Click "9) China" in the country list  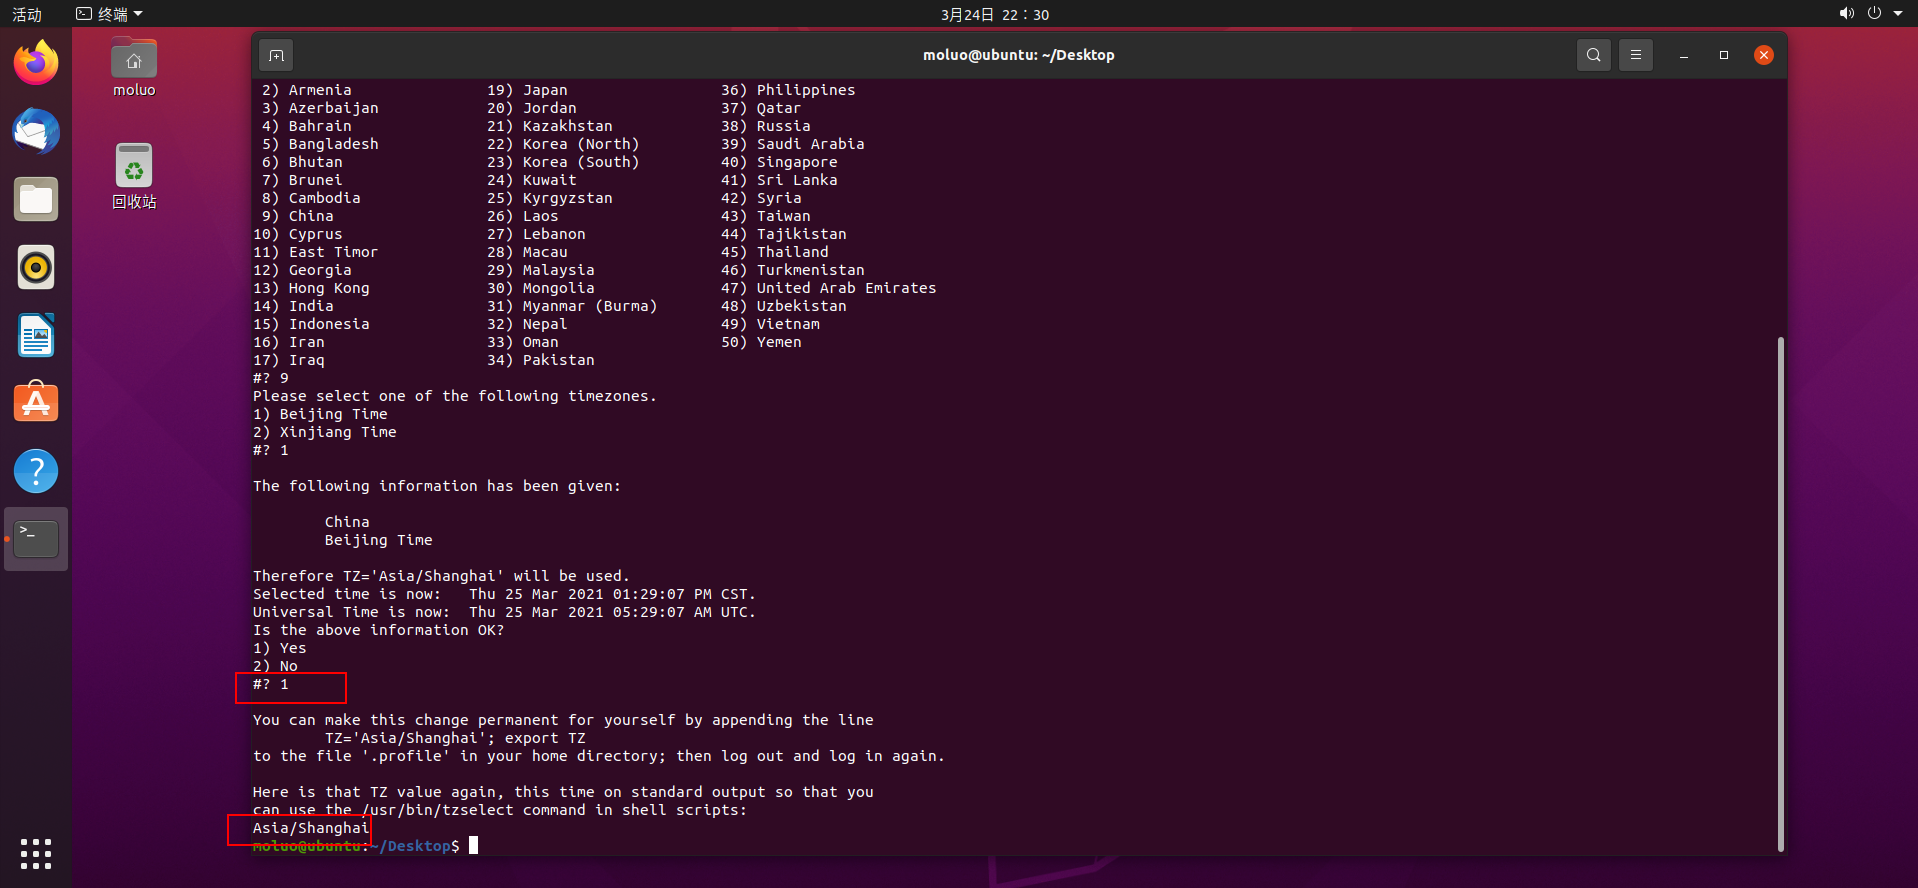click(297, 216)
